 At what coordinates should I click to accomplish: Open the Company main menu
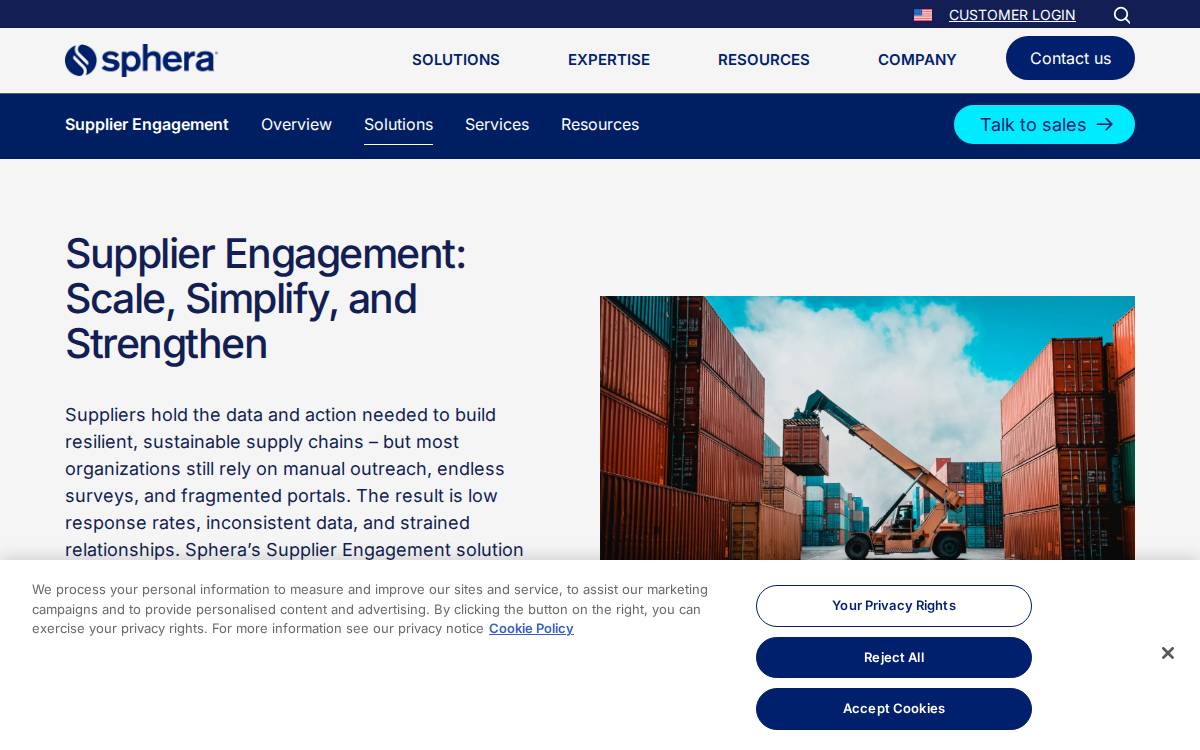917,59
